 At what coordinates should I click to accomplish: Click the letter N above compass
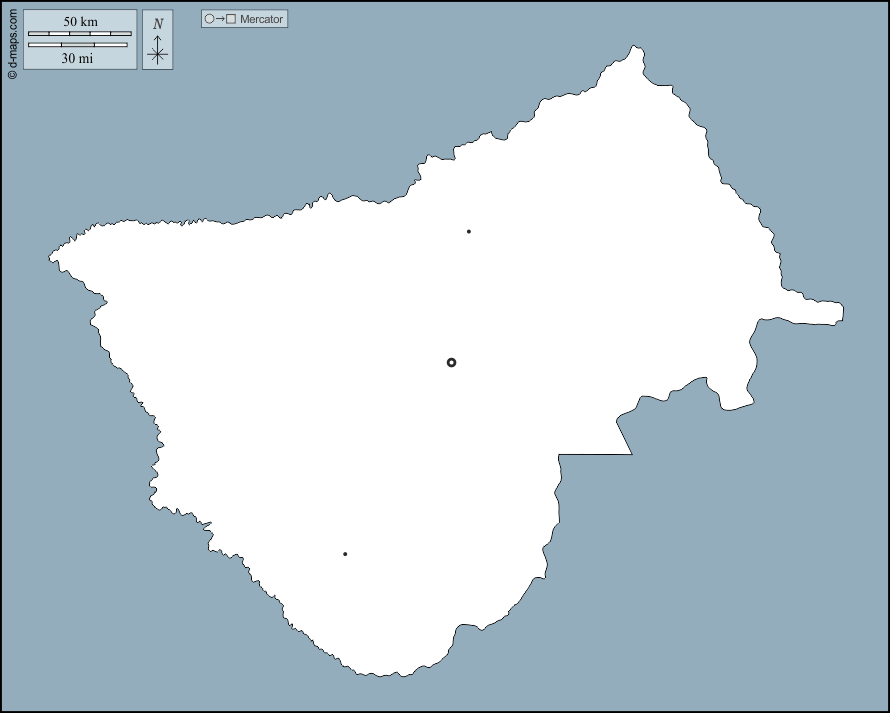tap(158, 24)
